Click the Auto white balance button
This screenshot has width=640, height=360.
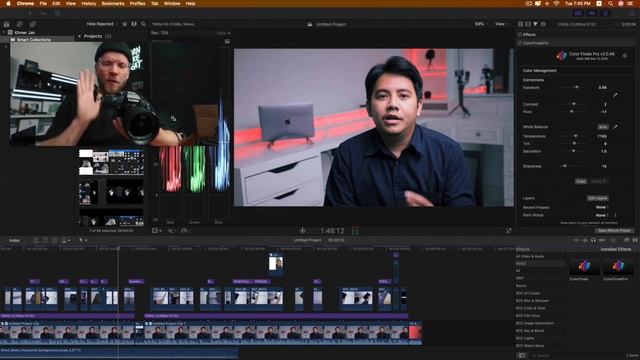pyautogui.click(x=602, y=127)
